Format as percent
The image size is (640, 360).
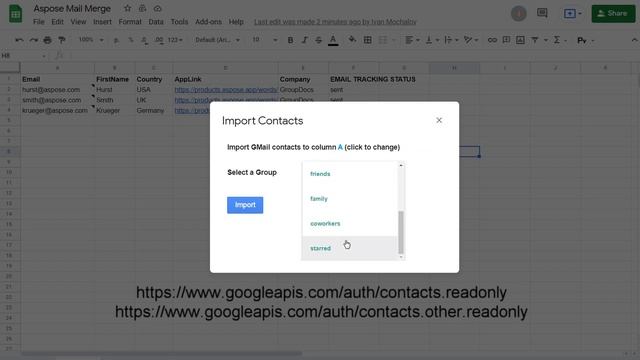[x=131, y=40]
